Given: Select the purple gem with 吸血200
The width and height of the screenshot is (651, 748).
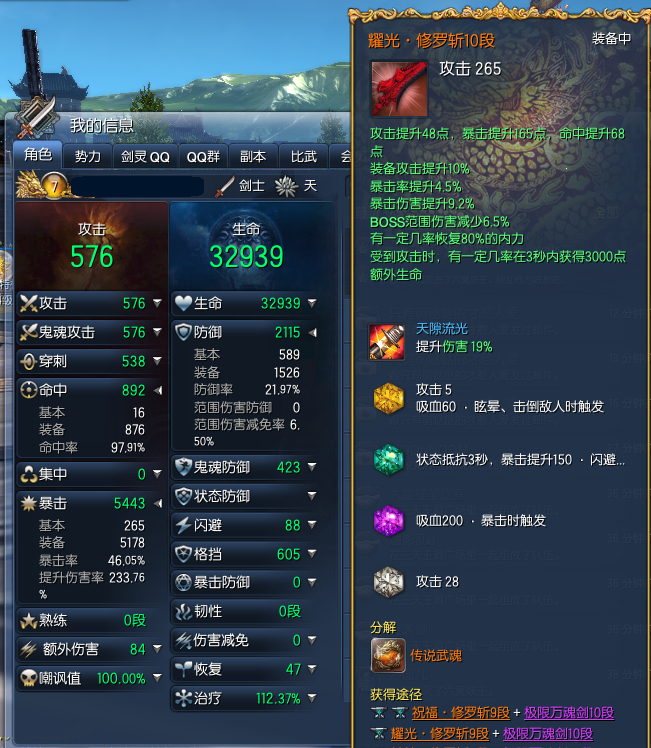Looking at the screenshot, I should click(389, 520).
